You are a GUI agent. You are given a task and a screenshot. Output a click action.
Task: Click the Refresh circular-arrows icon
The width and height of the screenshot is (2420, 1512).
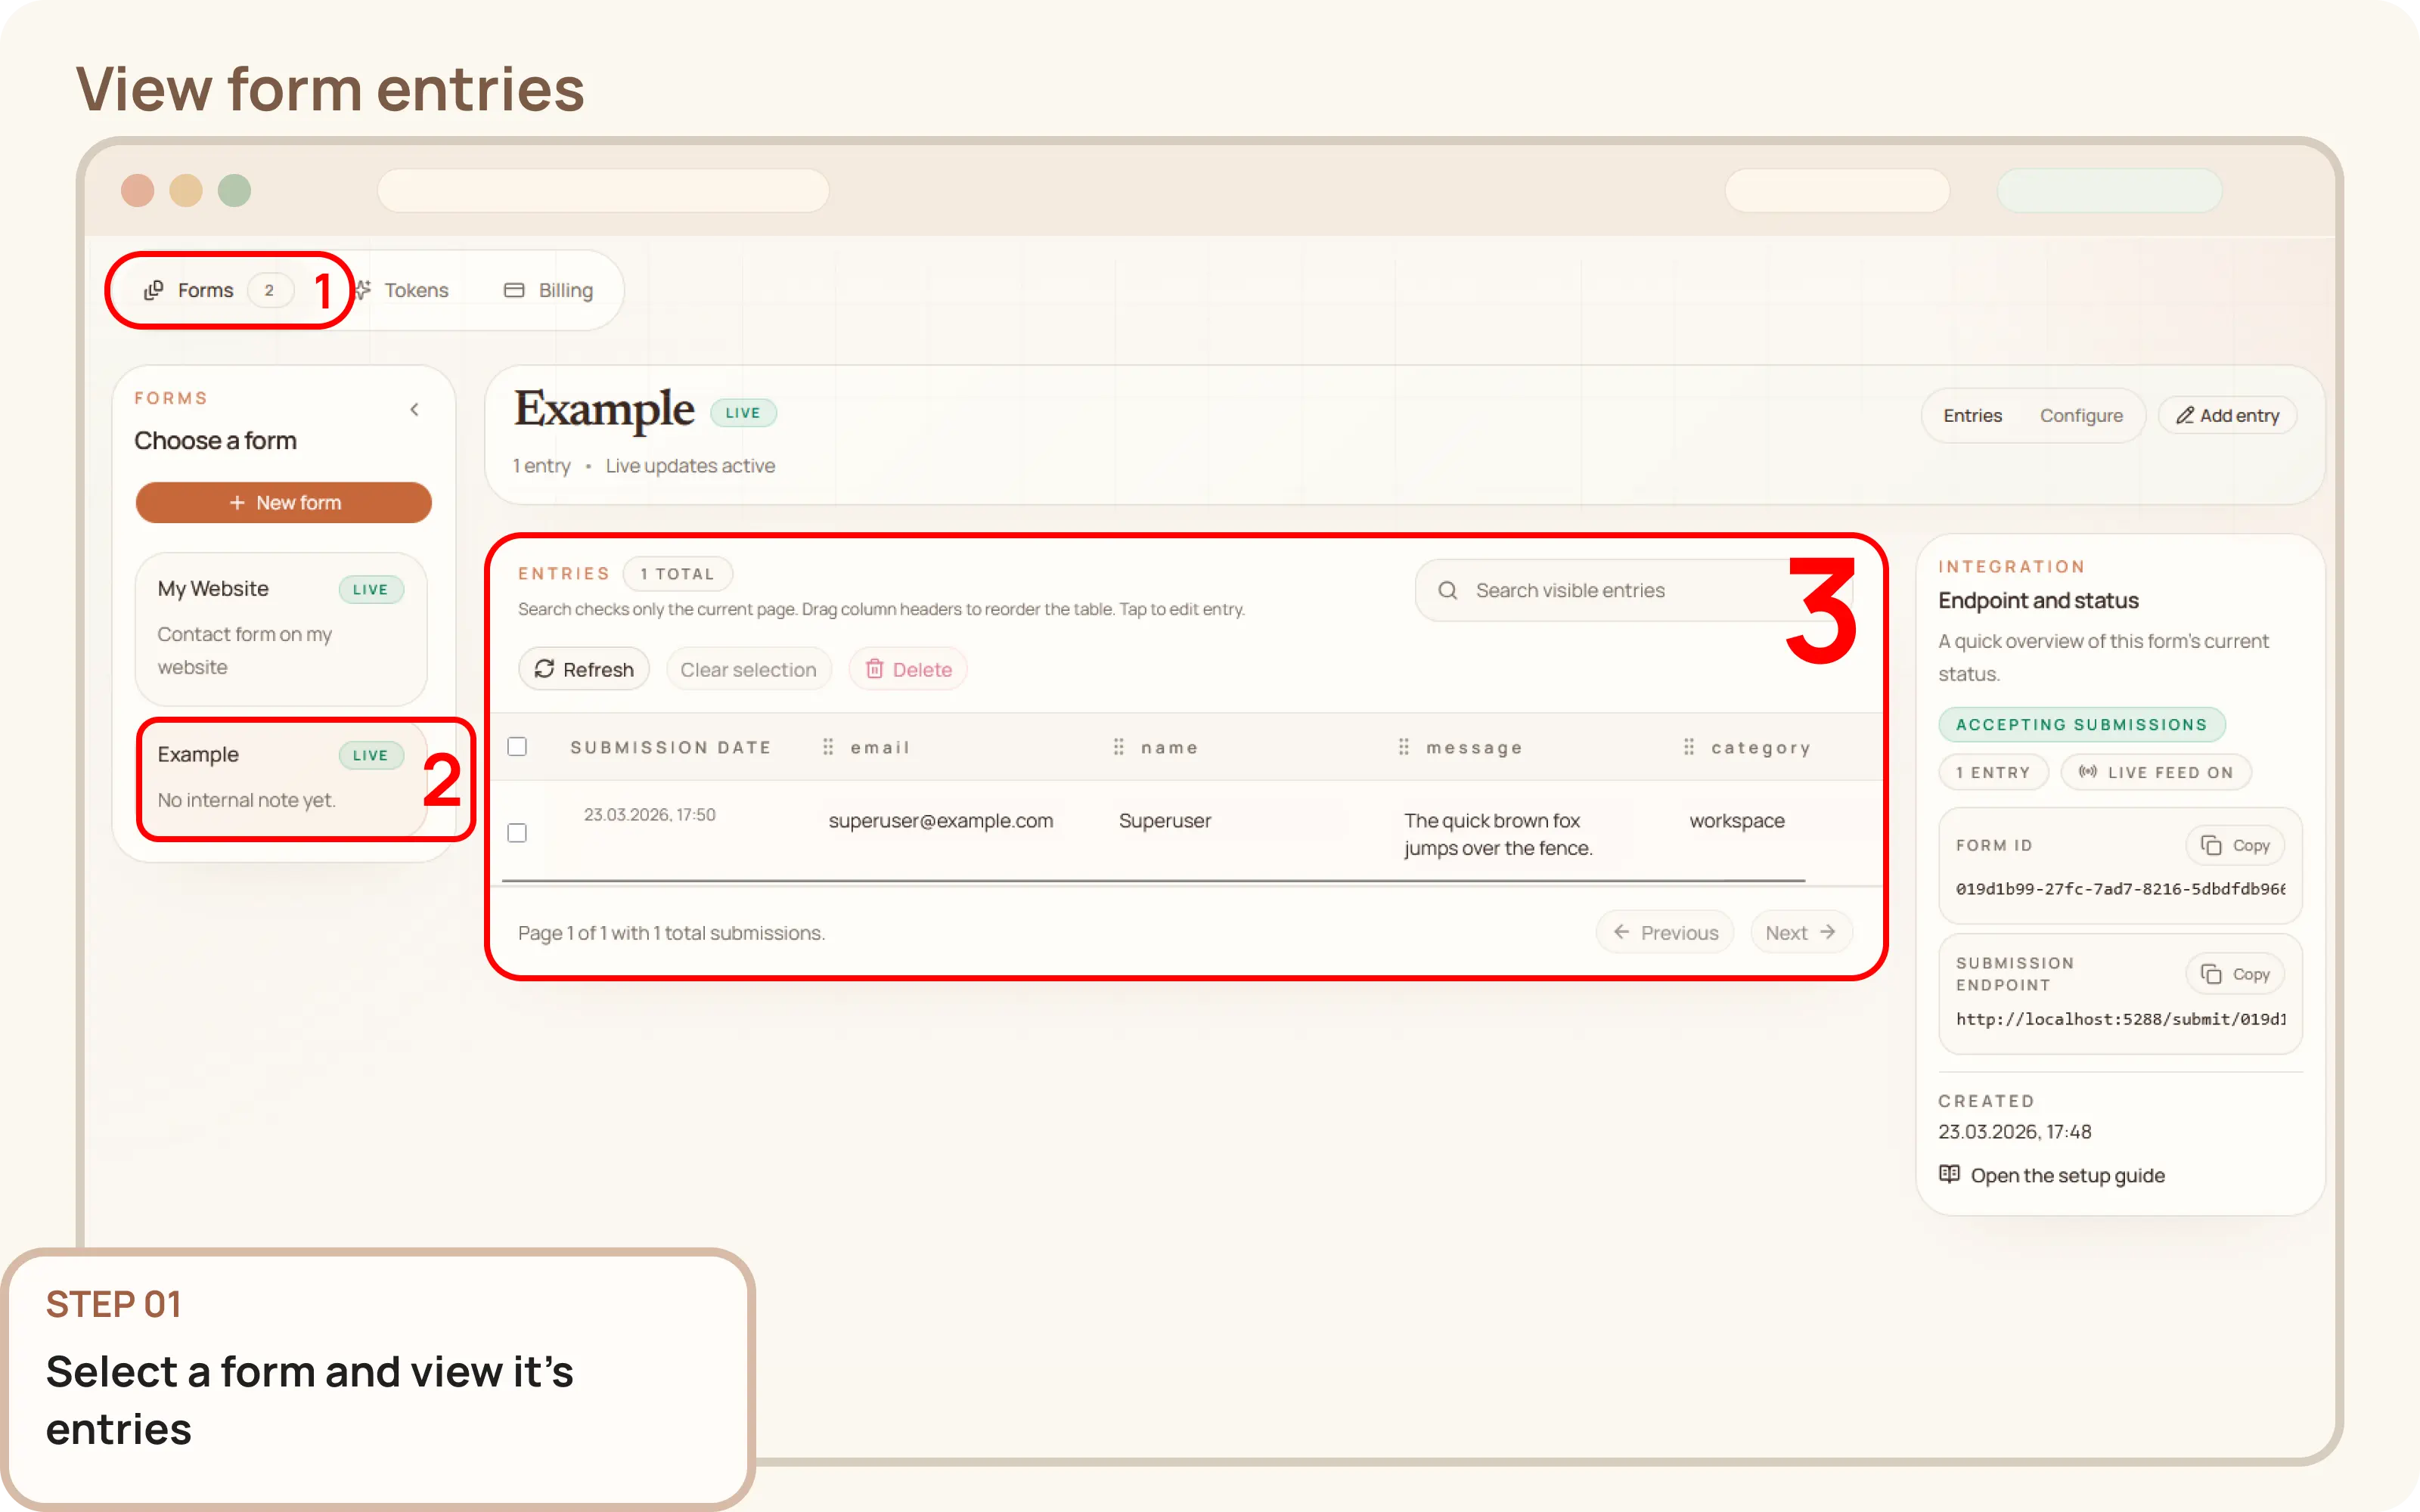546,669
